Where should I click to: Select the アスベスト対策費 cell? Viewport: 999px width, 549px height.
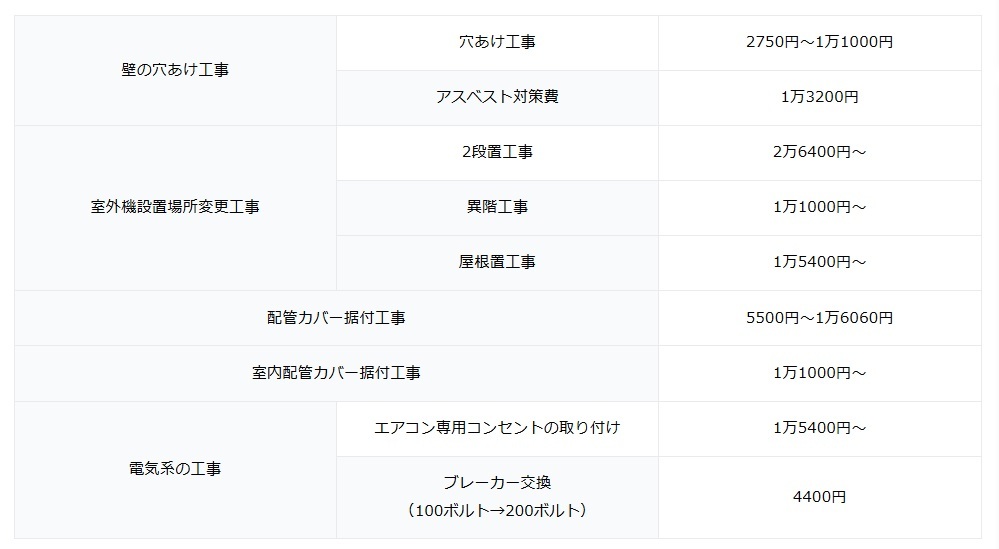coord(498,97)
